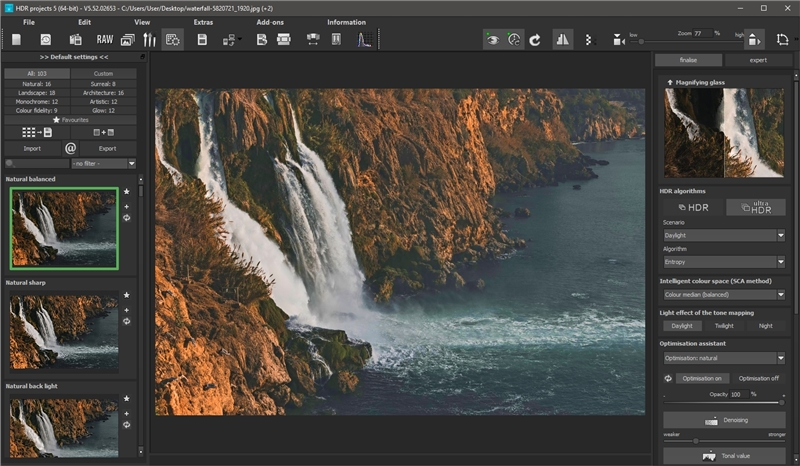Open the 'no filter' preset dropdown
Screen dimensions: 800x466
pyautogui.click(x=103, y=163)
